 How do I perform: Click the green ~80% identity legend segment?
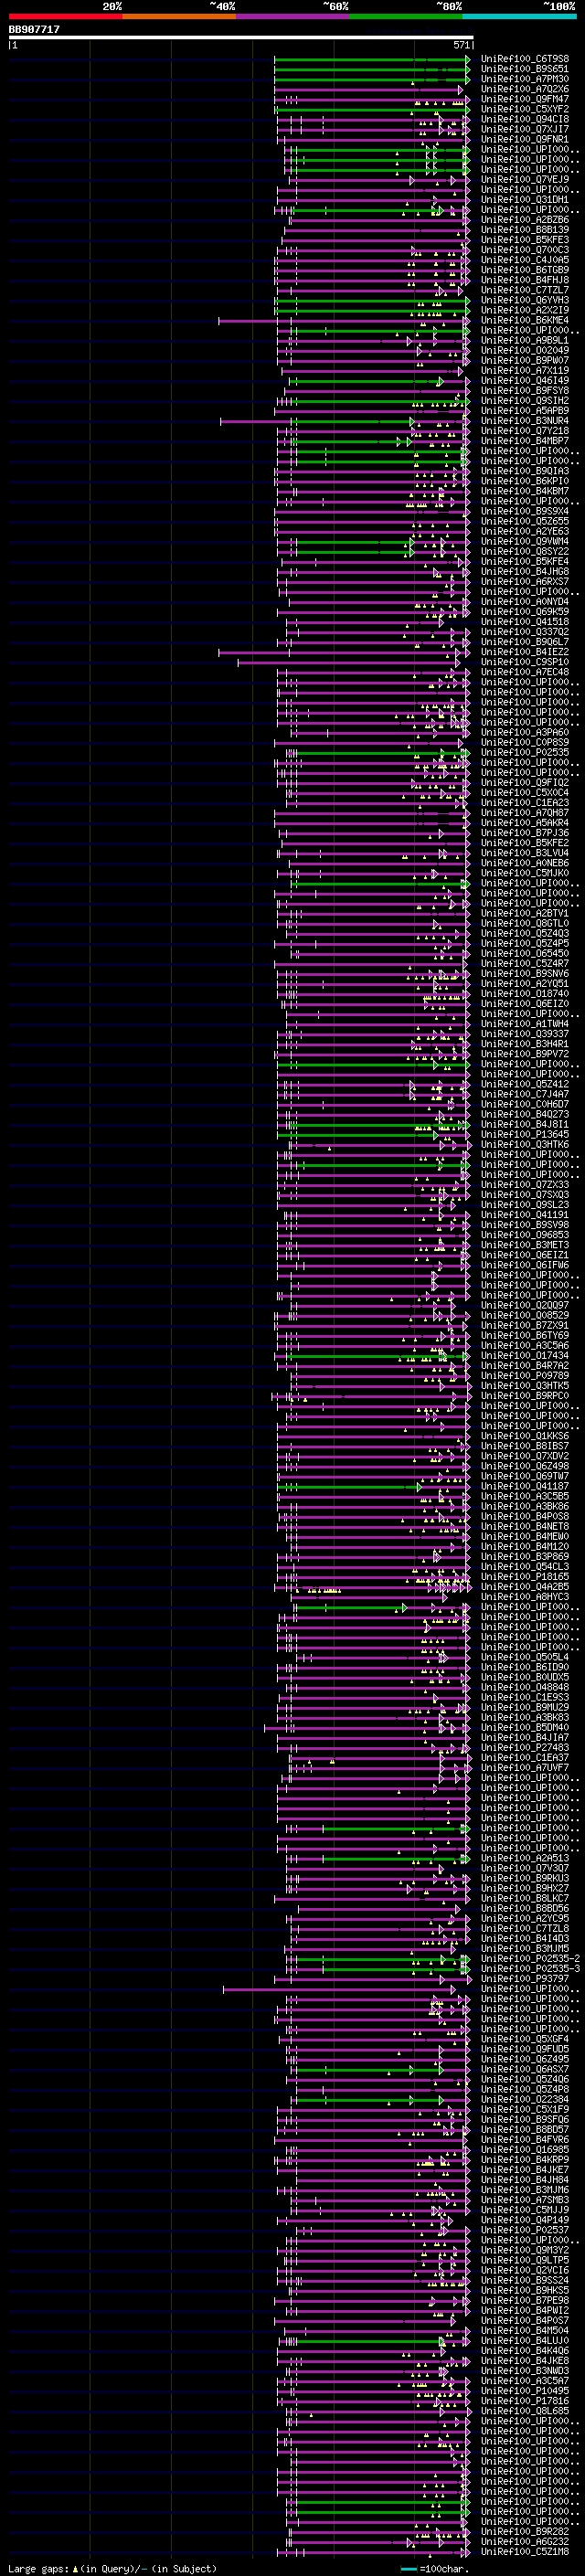point(406,16)
